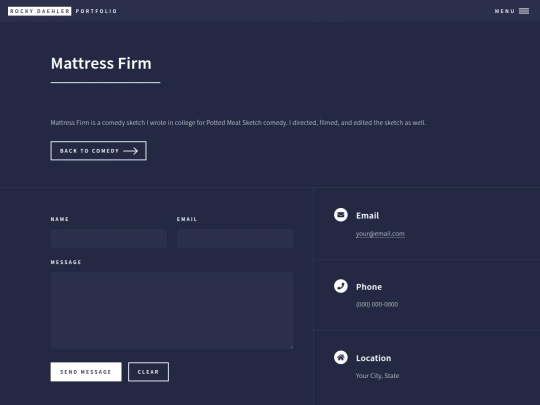Focus the Email input field

(235, 238)
